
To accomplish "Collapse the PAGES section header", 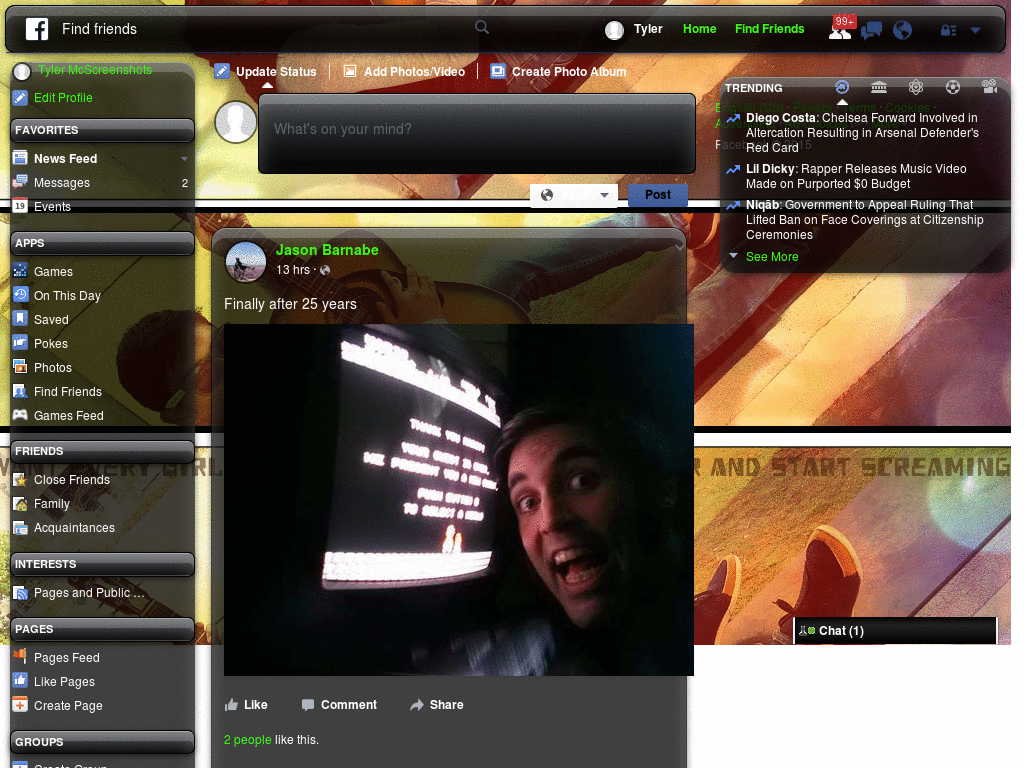I will click(x=103, y=630).
